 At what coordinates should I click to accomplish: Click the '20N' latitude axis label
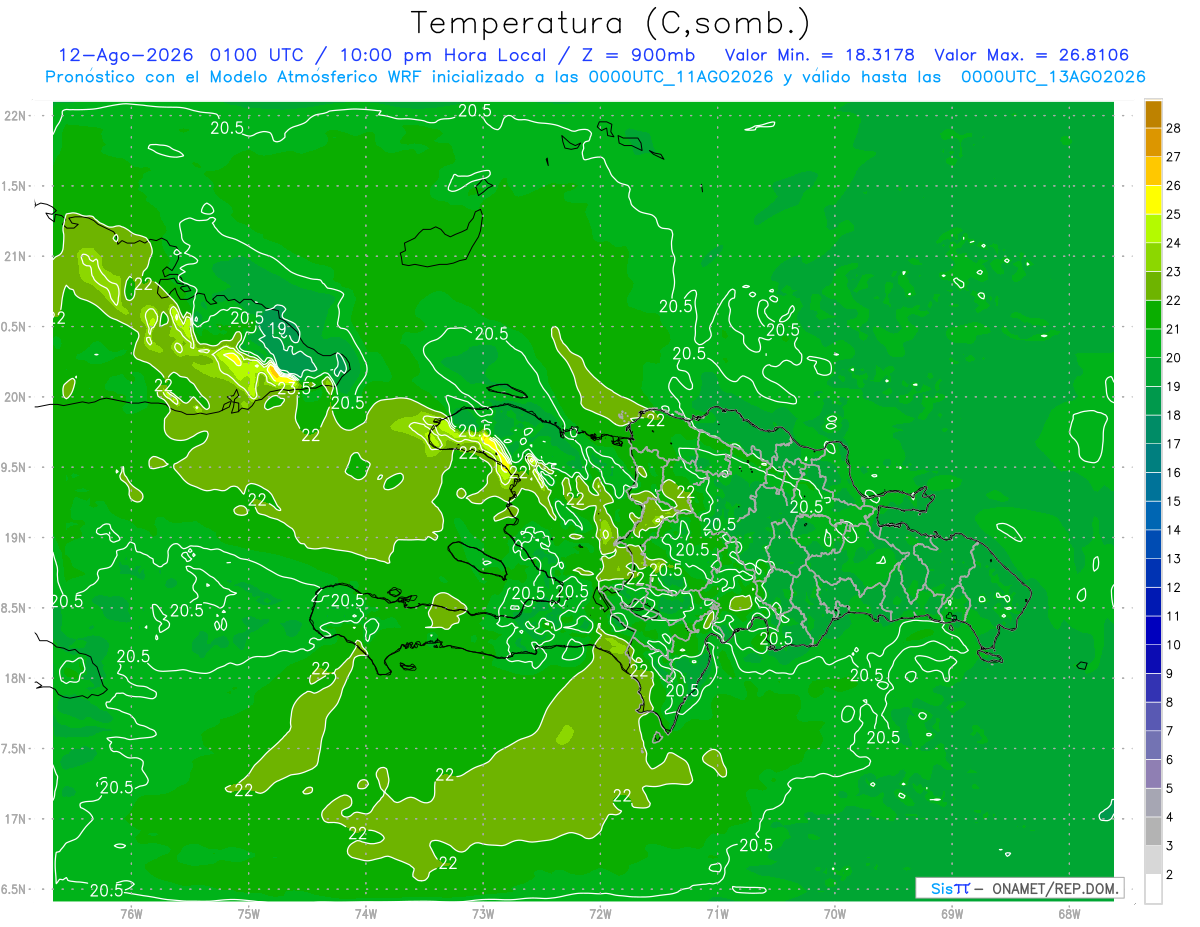[16, 397]
